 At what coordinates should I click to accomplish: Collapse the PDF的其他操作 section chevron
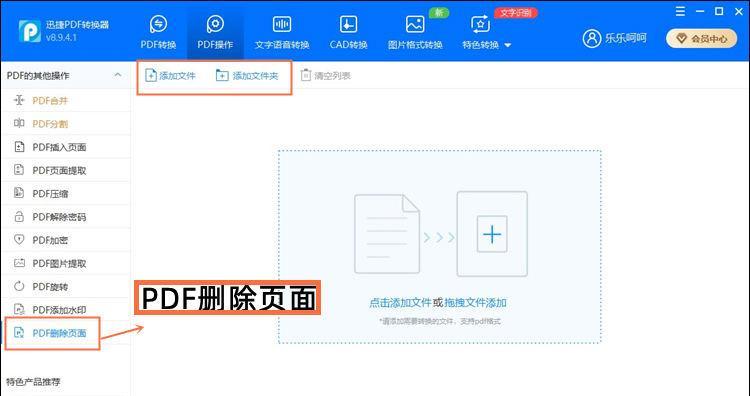pyautogui.click(x=118, y=75)
